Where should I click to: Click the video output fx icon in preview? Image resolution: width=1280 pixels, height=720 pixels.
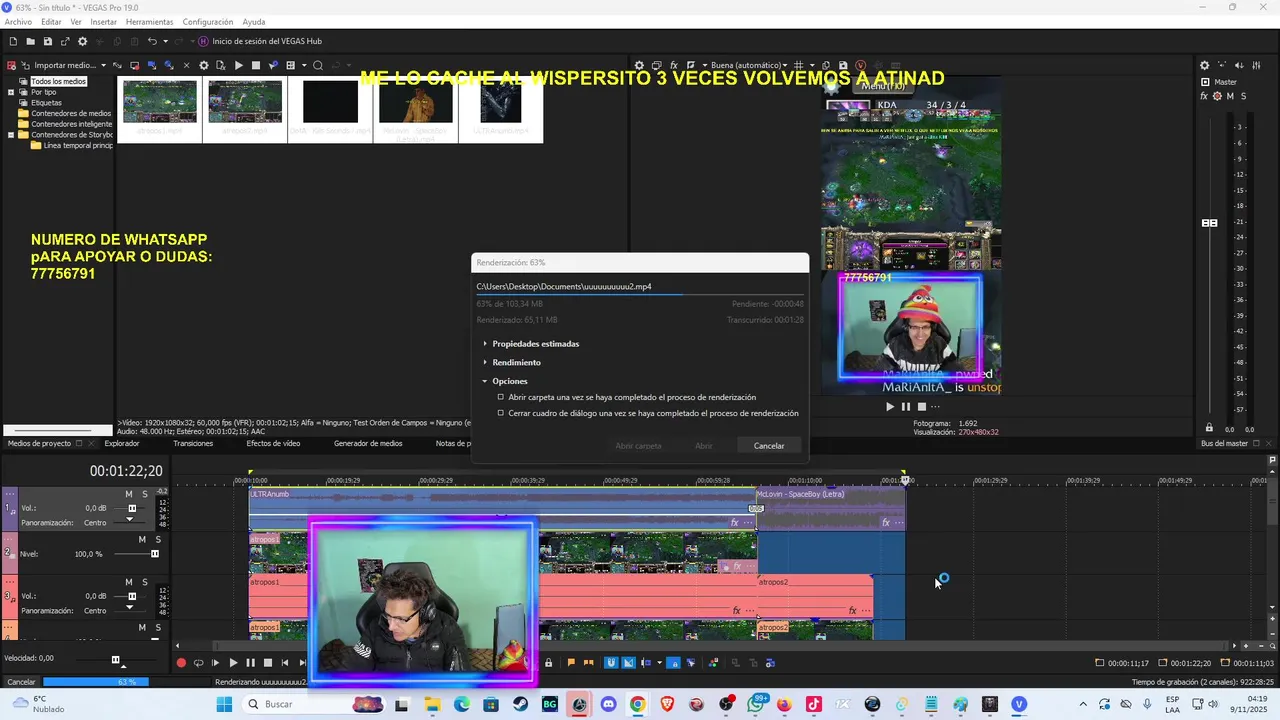pyautogui.click(x=674, y=65)
